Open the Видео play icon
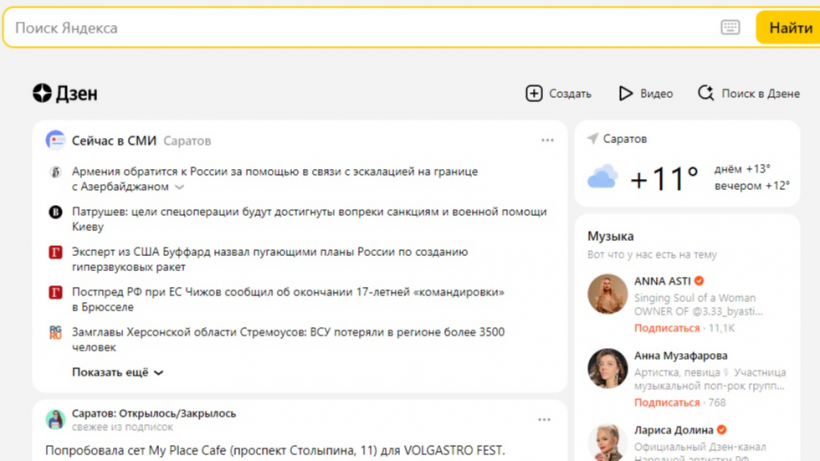Viewport: 820px width, 461px height. [x=625, y=94]
